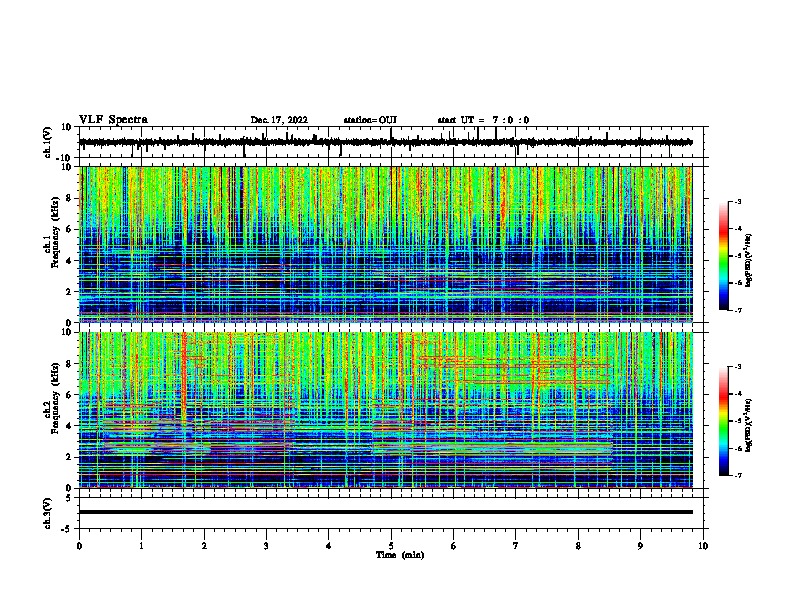Click the "6" kHz tick on ch.1 frequency axis
Screen dimensions: 792x612
[x=69, y=230]
